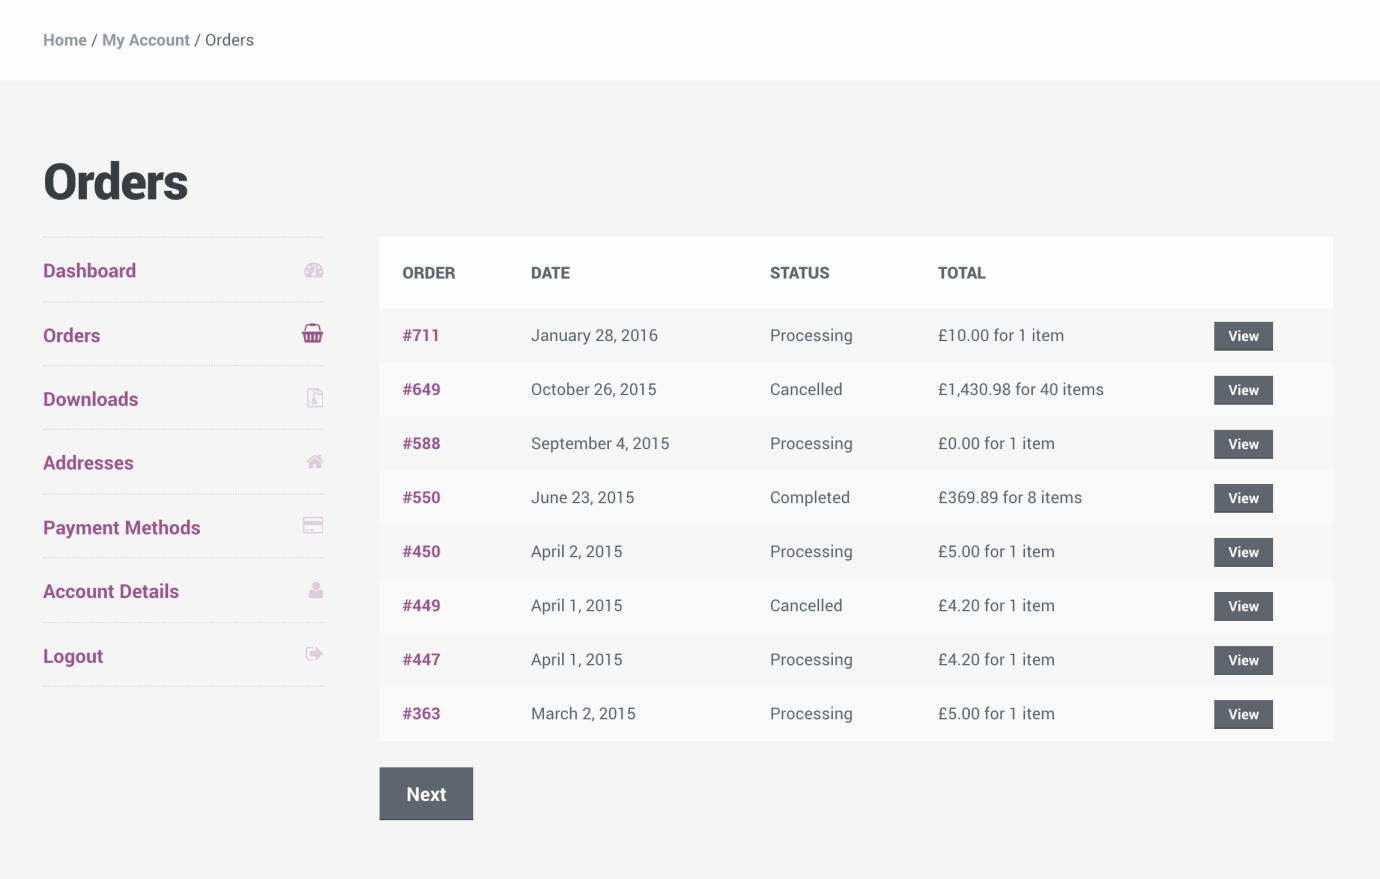Open My Account breadcrumb link

(x=146, y=40)
